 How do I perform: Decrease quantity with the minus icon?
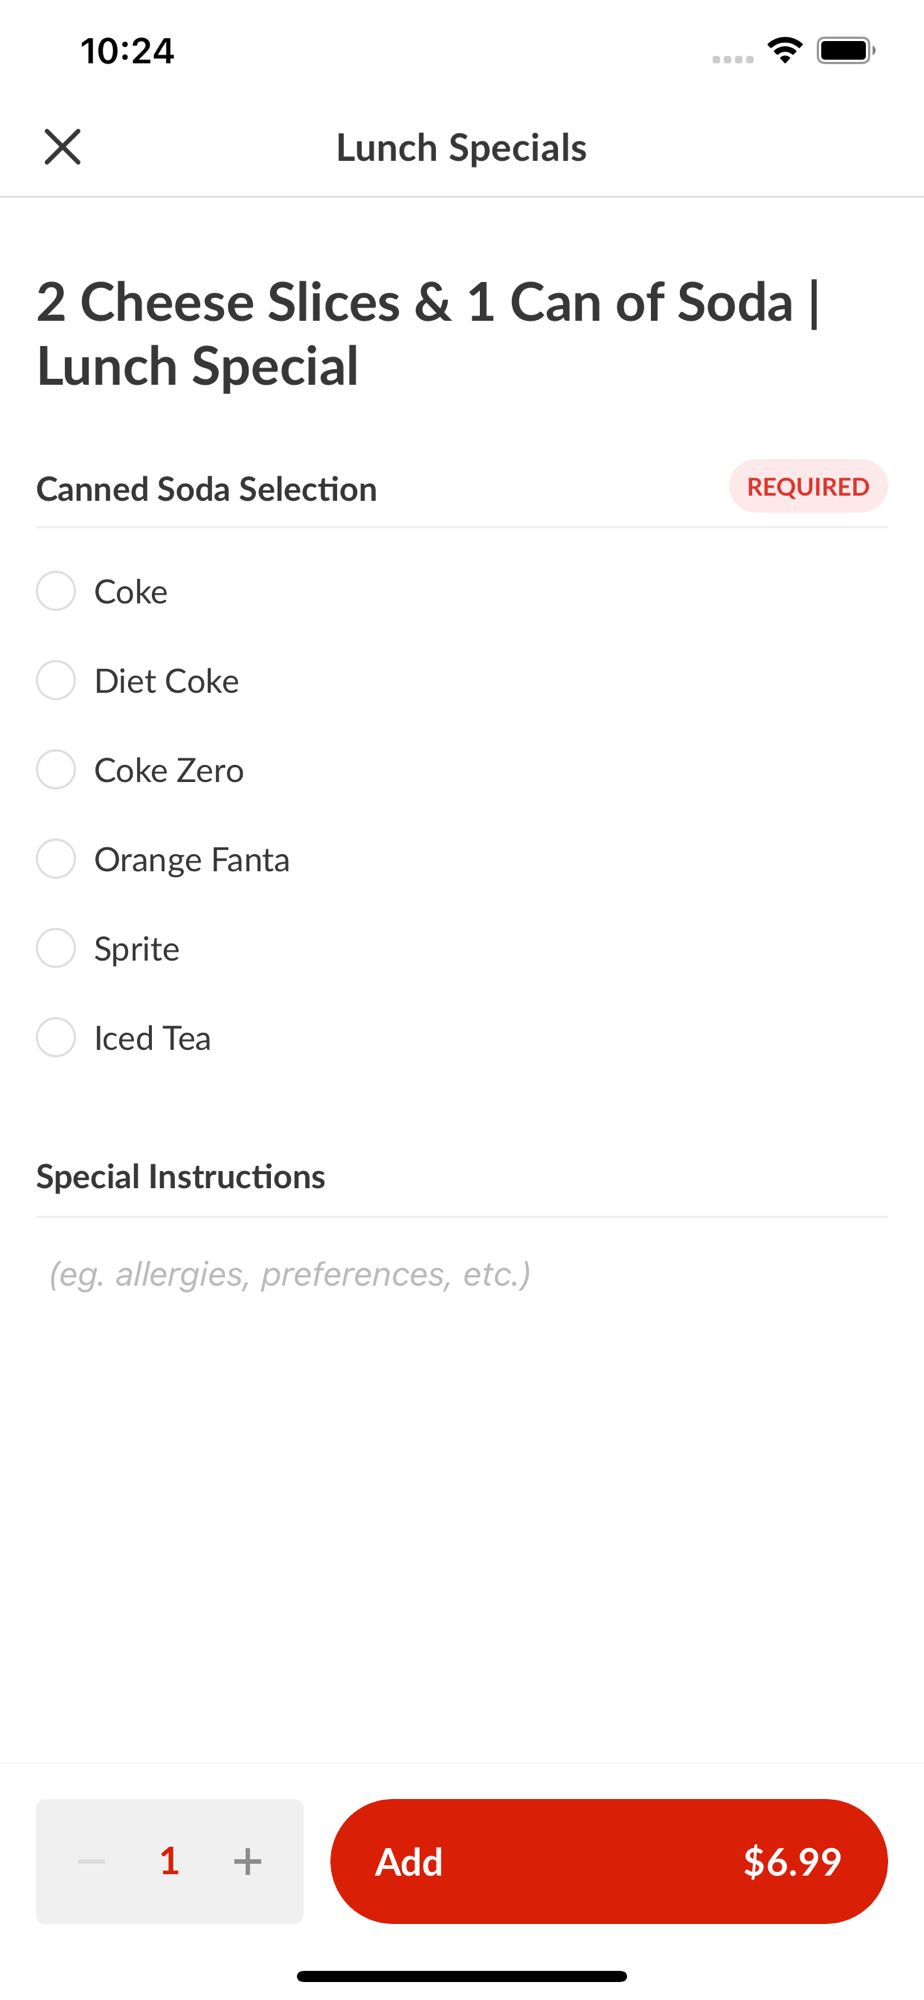pyautogui.click(x=92, y=1861)
